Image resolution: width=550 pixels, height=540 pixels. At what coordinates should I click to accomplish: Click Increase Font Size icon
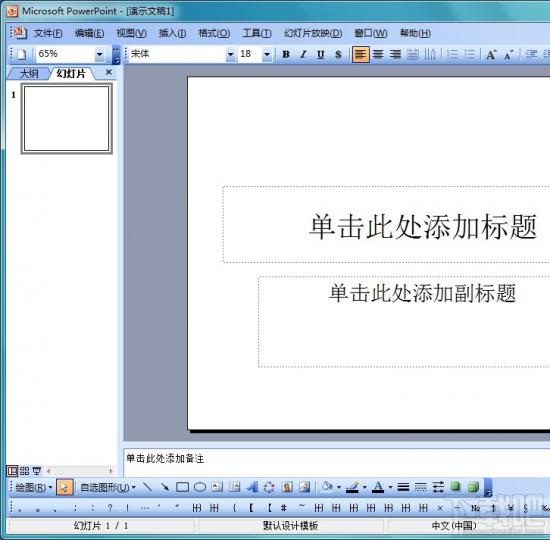(491, 54)
